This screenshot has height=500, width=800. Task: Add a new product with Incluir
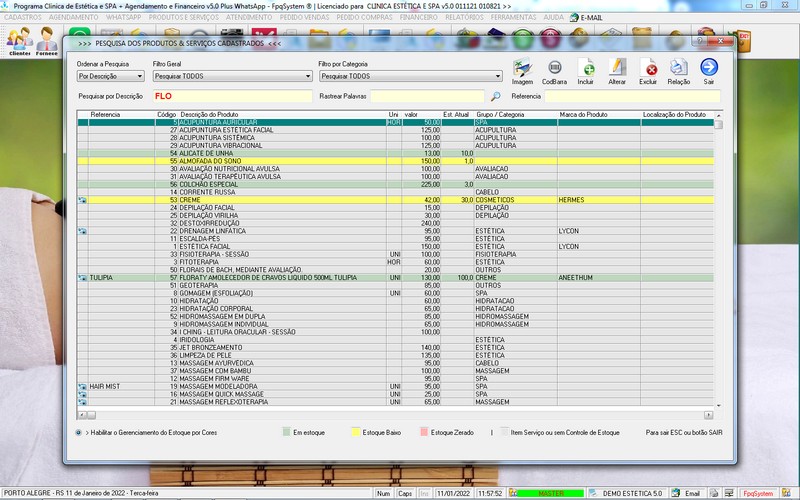click(x=586, y=71)
